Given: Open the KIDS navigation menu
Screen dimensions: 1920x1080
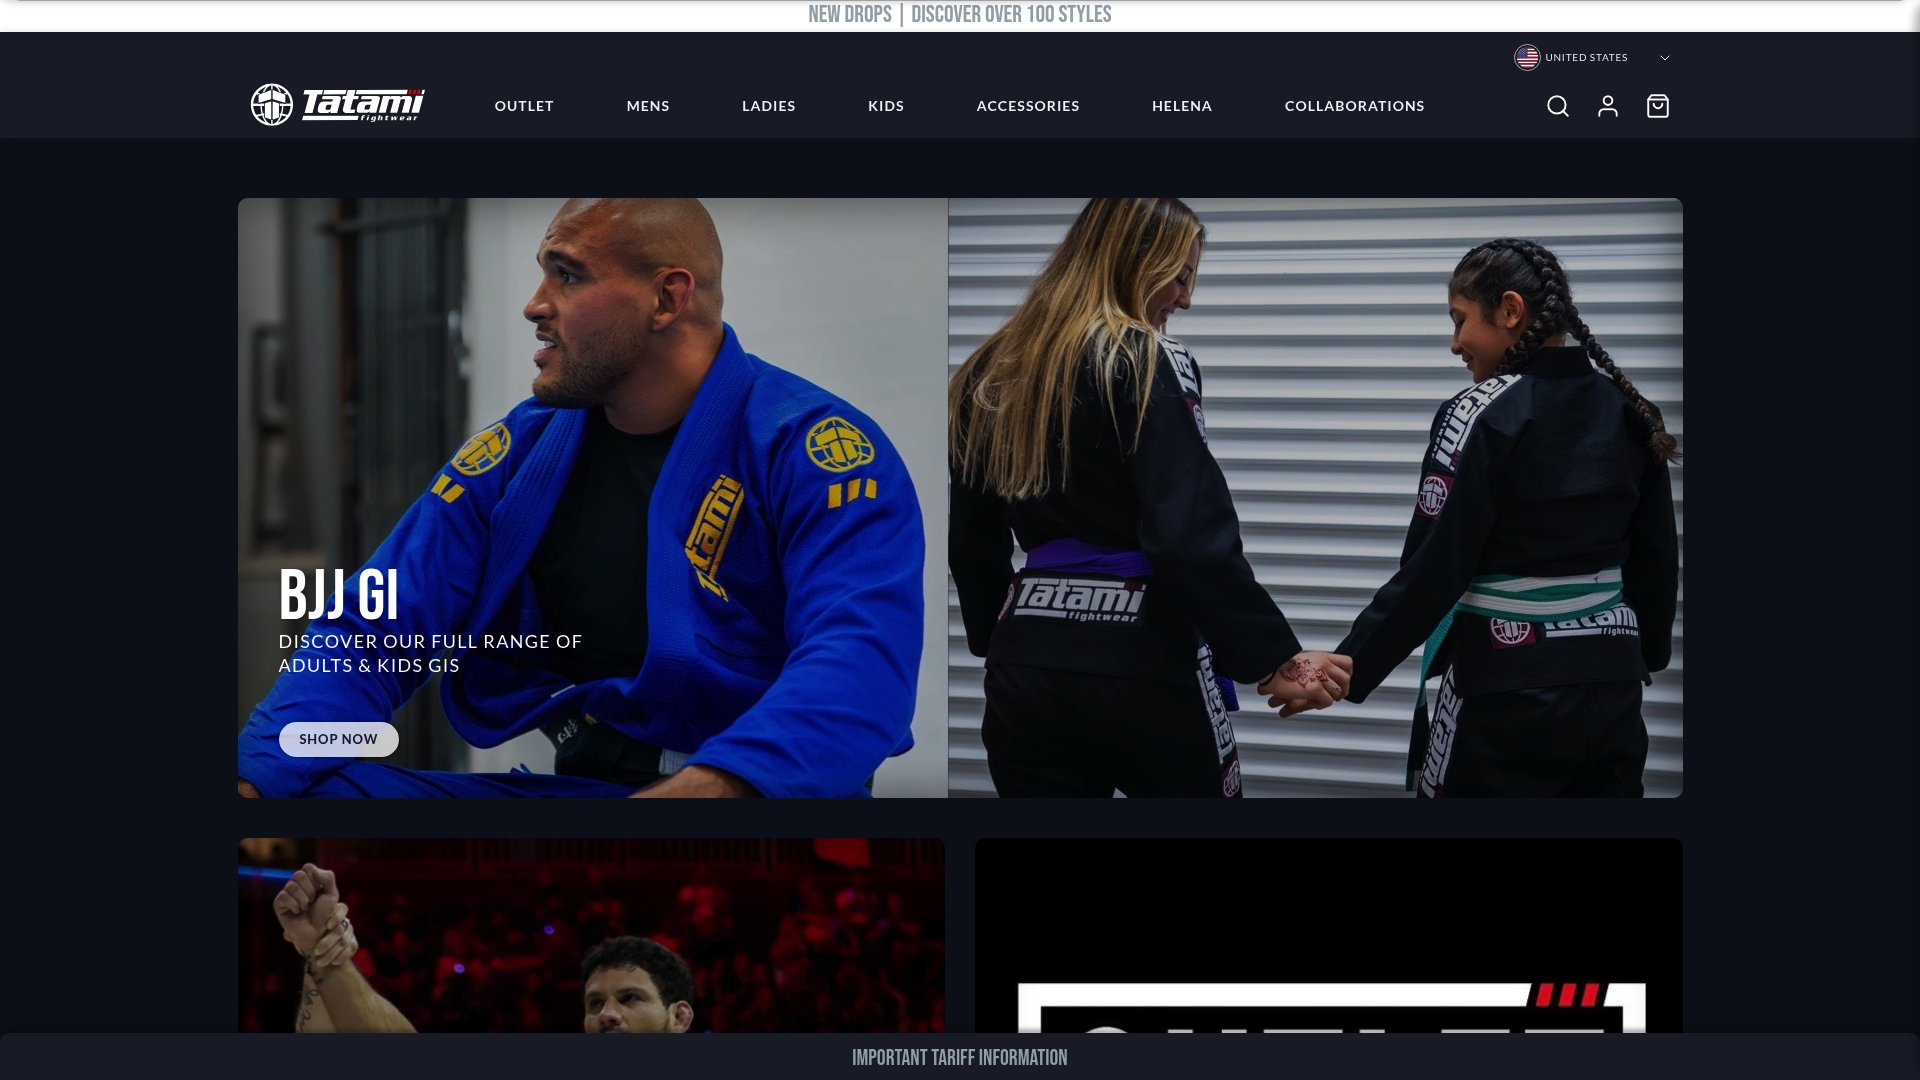Looking at the screenshot, I should pyautogui.click(x=884, y=106).
